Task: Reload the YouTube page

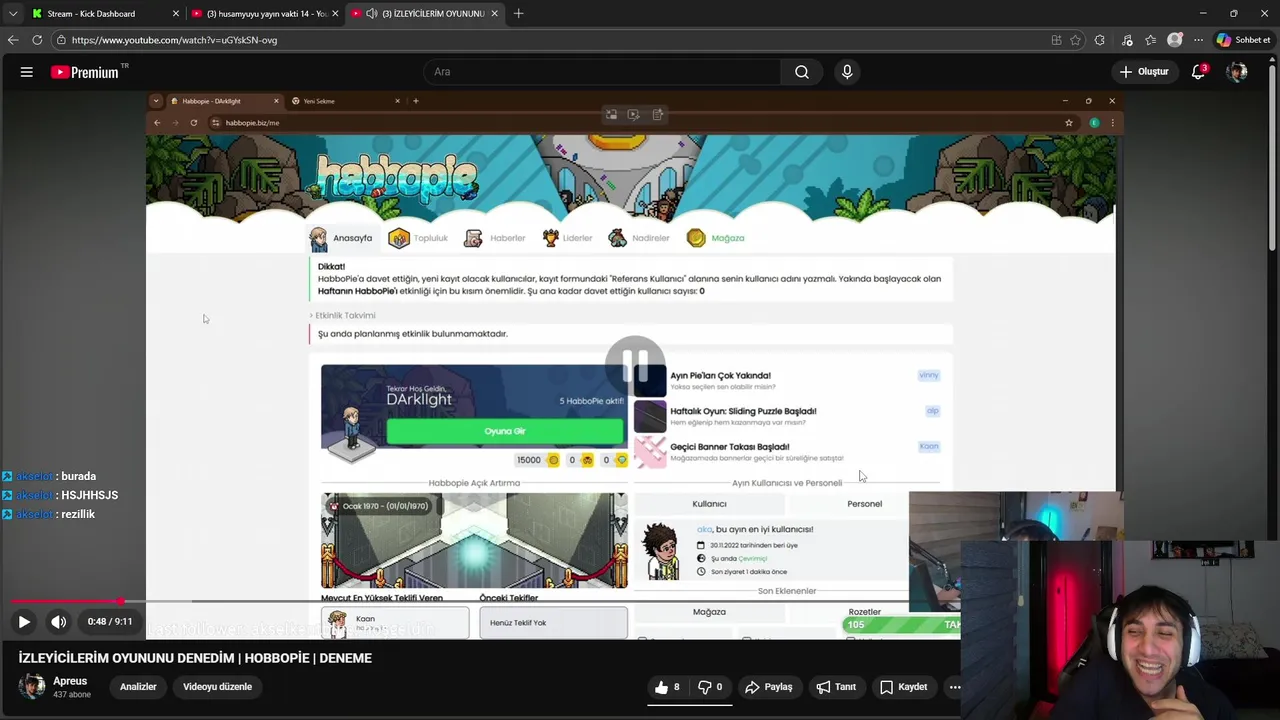Action: pos(37,40)
